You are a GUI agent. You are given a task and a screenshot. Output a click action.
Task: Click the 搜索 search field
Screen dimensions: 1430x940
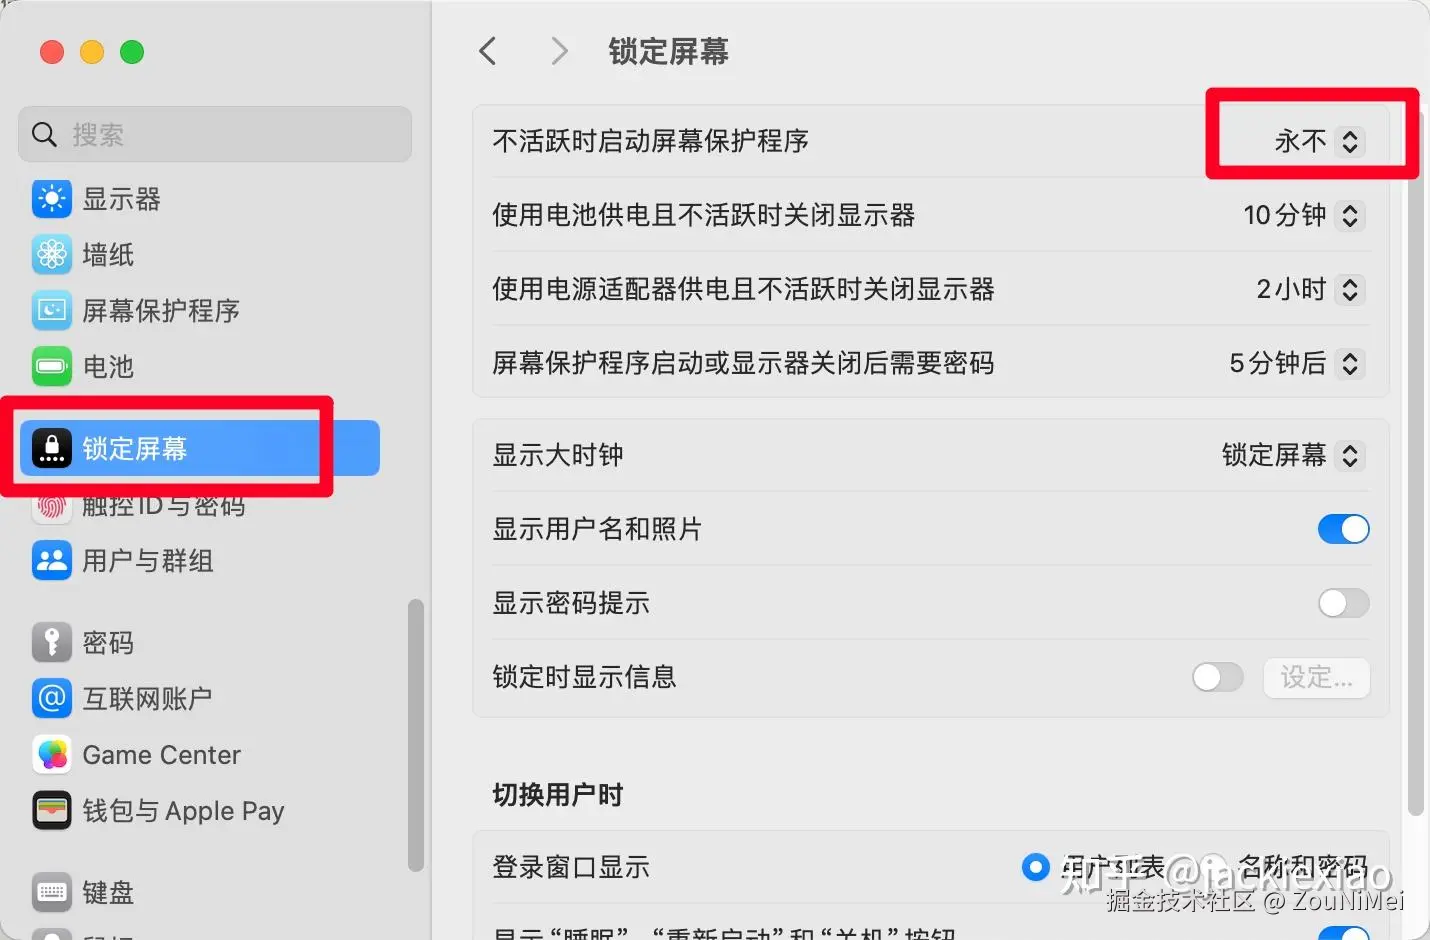[215, 134]
